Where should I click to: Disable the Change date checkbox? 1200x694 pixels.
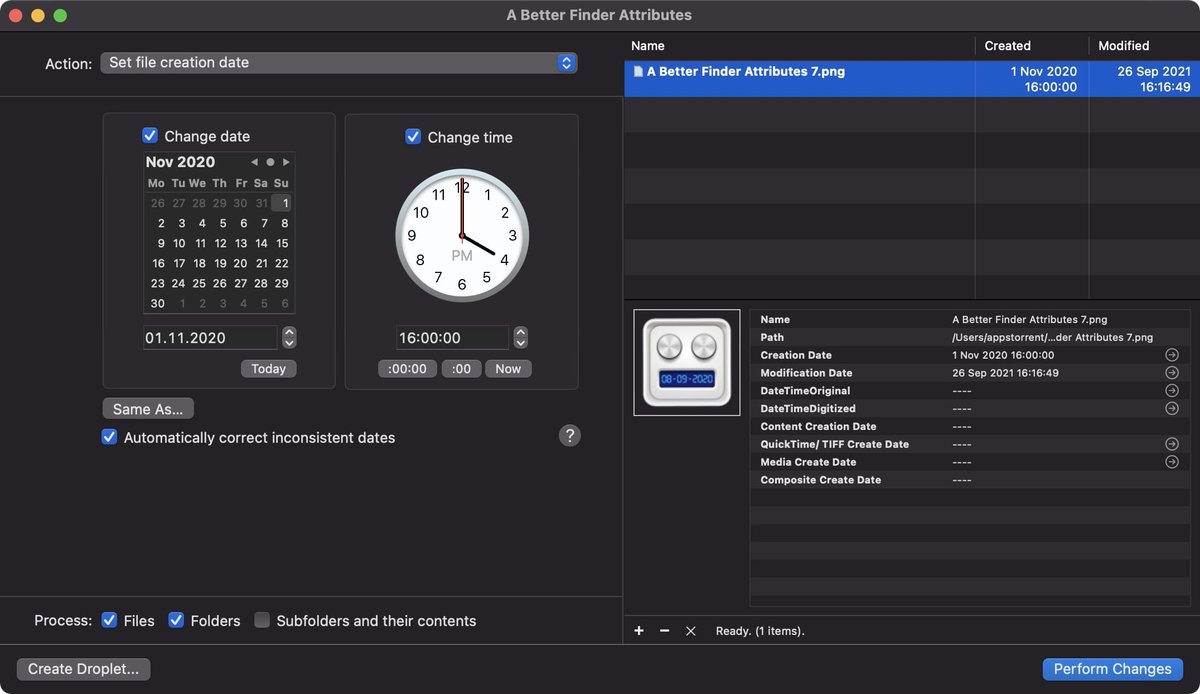click(150, 135)
